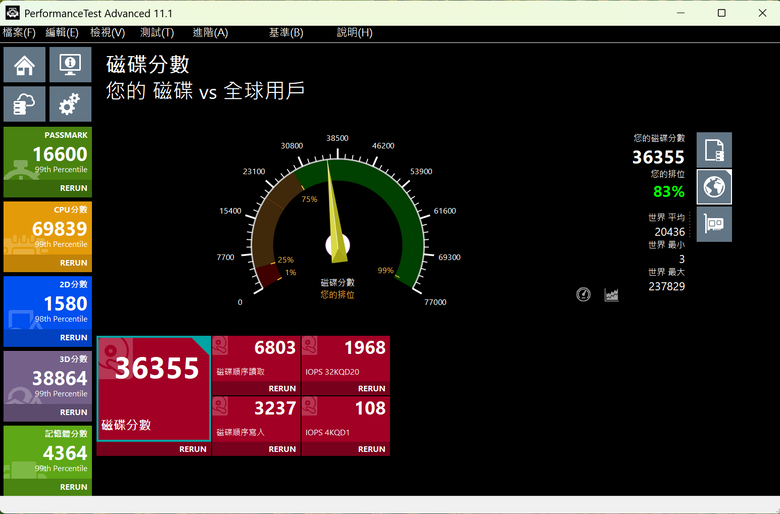Open the 編輯(E) menu
The height and width of the screenshot is (514, 780).
(62, 33)
